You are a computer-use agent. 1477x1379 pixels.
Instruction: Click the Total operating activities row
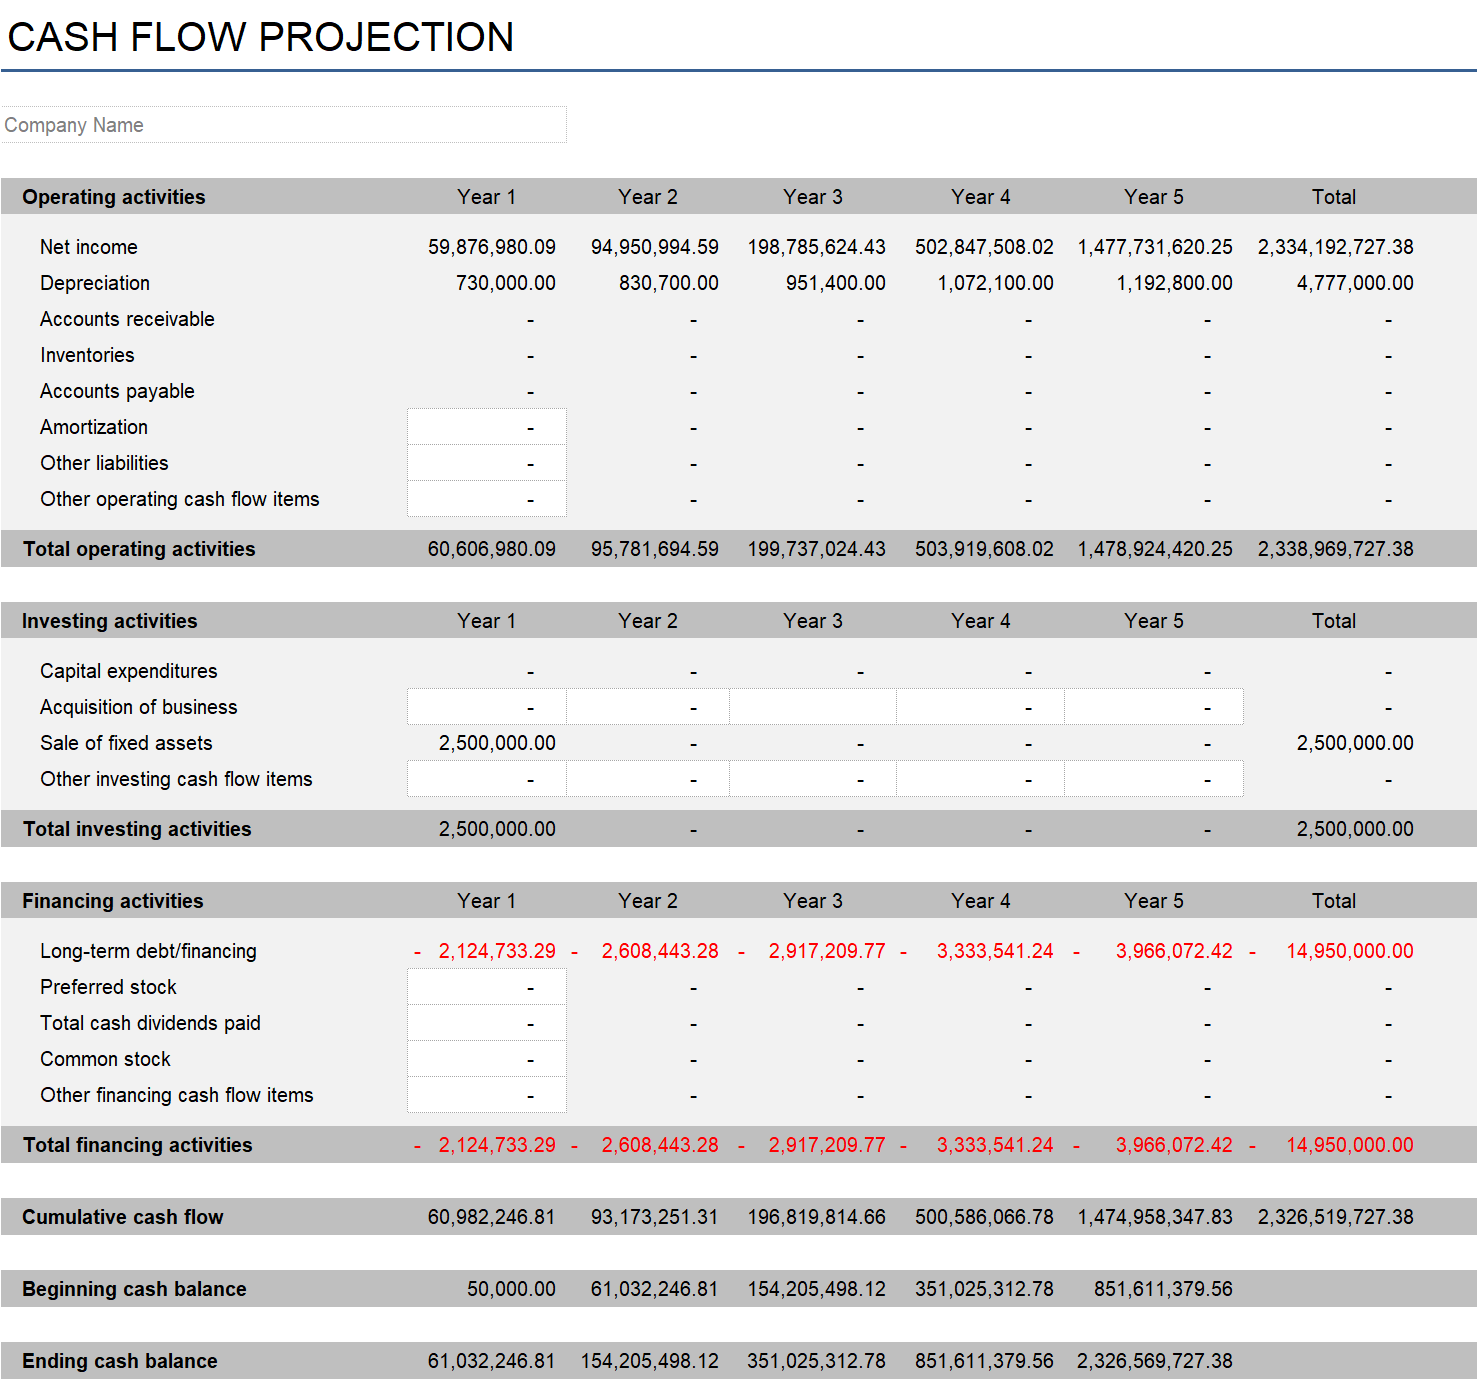coord(139,548)
